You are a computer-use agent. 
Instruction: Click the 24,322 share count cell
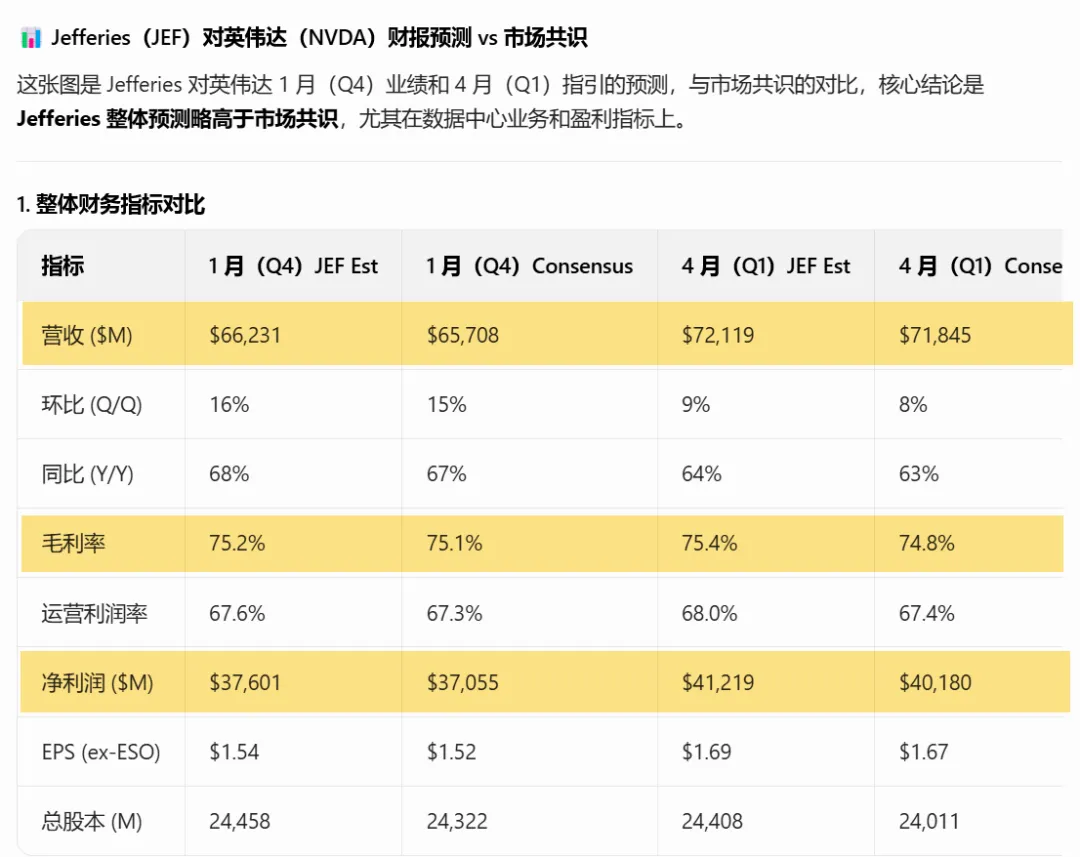pyautogui.click(x=457, y=821)
